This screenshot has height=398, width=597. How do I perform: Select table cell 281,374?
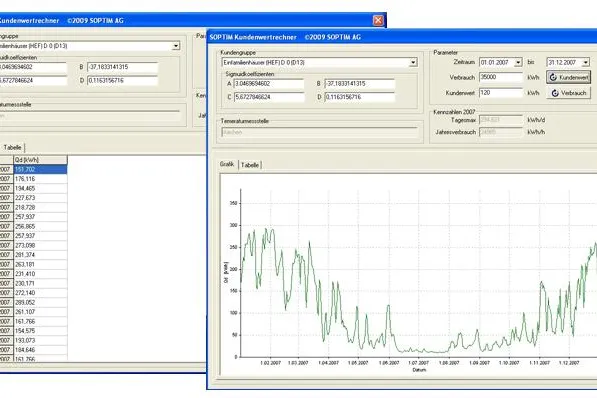(x=40, y=255)
